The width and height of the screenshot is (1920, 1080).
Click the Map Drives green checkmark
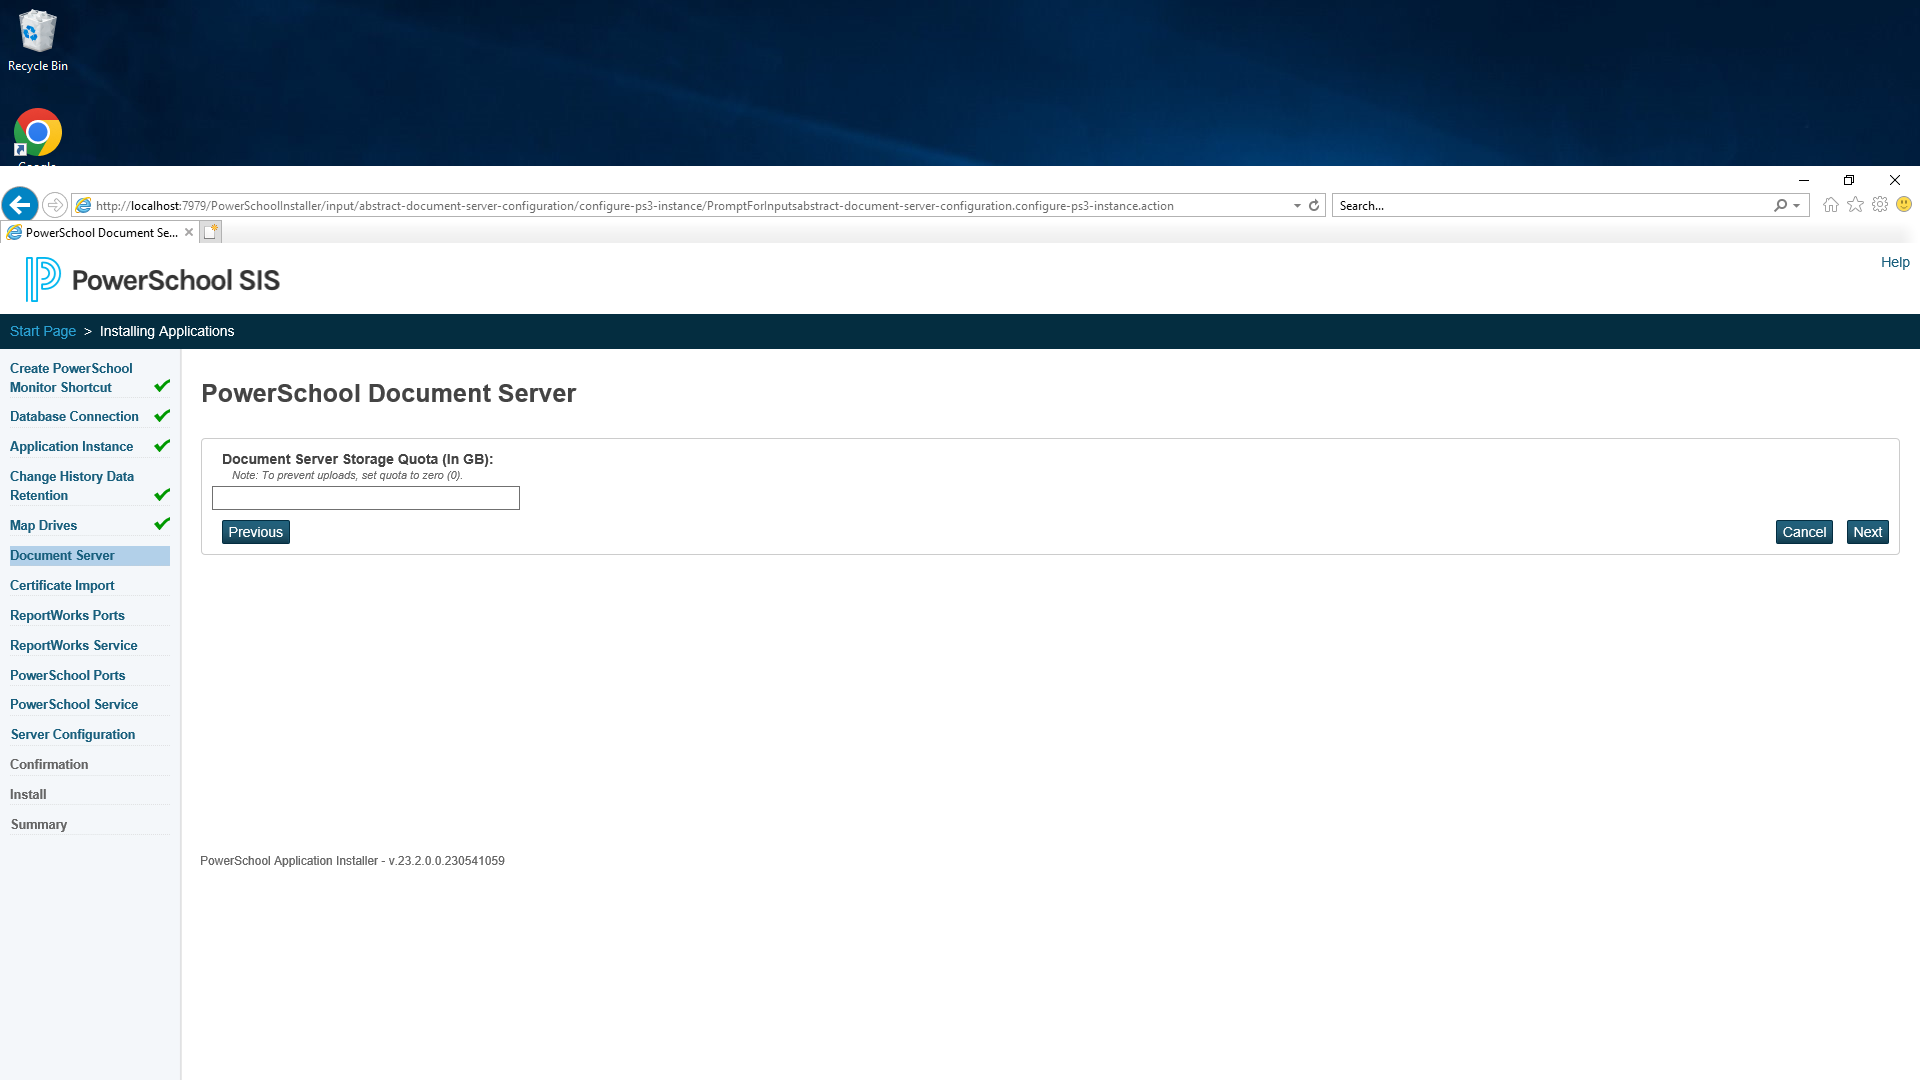point(162,524)
